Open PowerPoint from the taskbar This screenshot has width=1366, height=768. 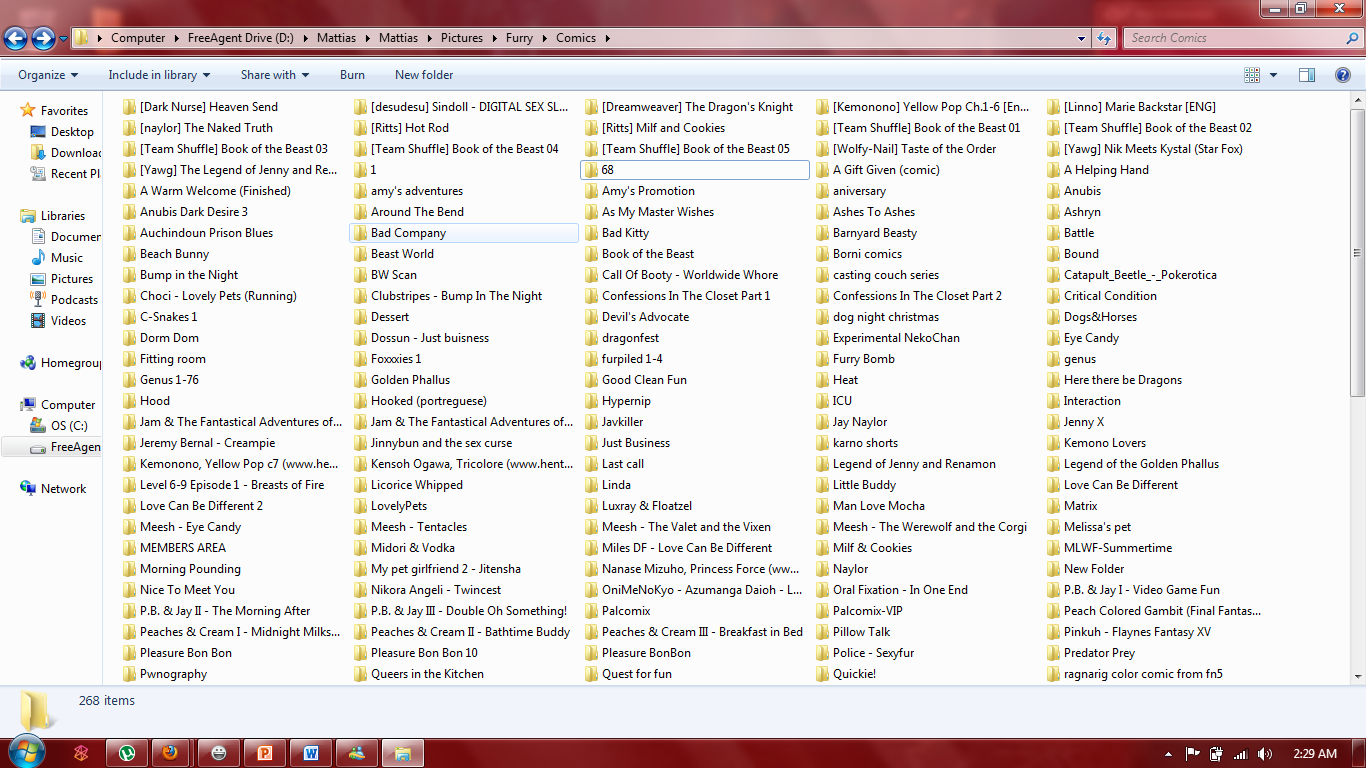point(265,753)
